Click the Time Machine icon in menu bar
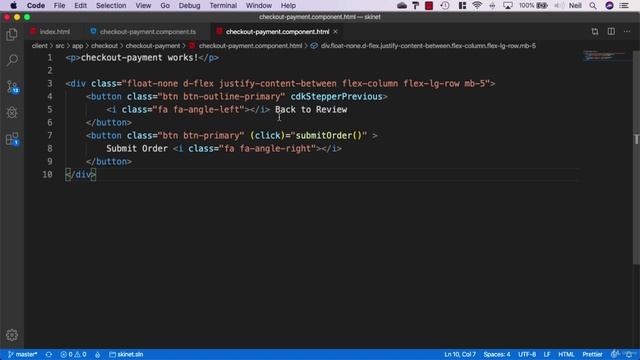Image resolution: width=640 pixels, height=360 pixels. (445, 5)
